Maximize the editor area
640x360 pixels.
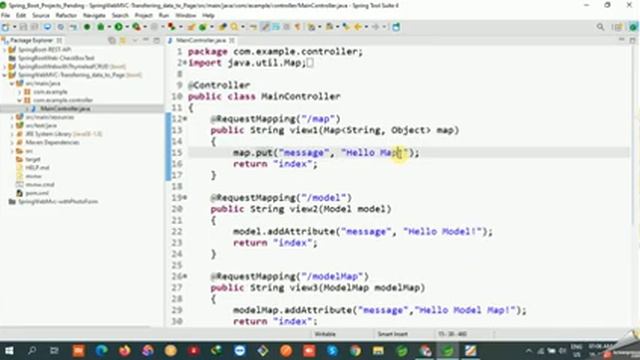pyautogui.click(x=633, y=40)
